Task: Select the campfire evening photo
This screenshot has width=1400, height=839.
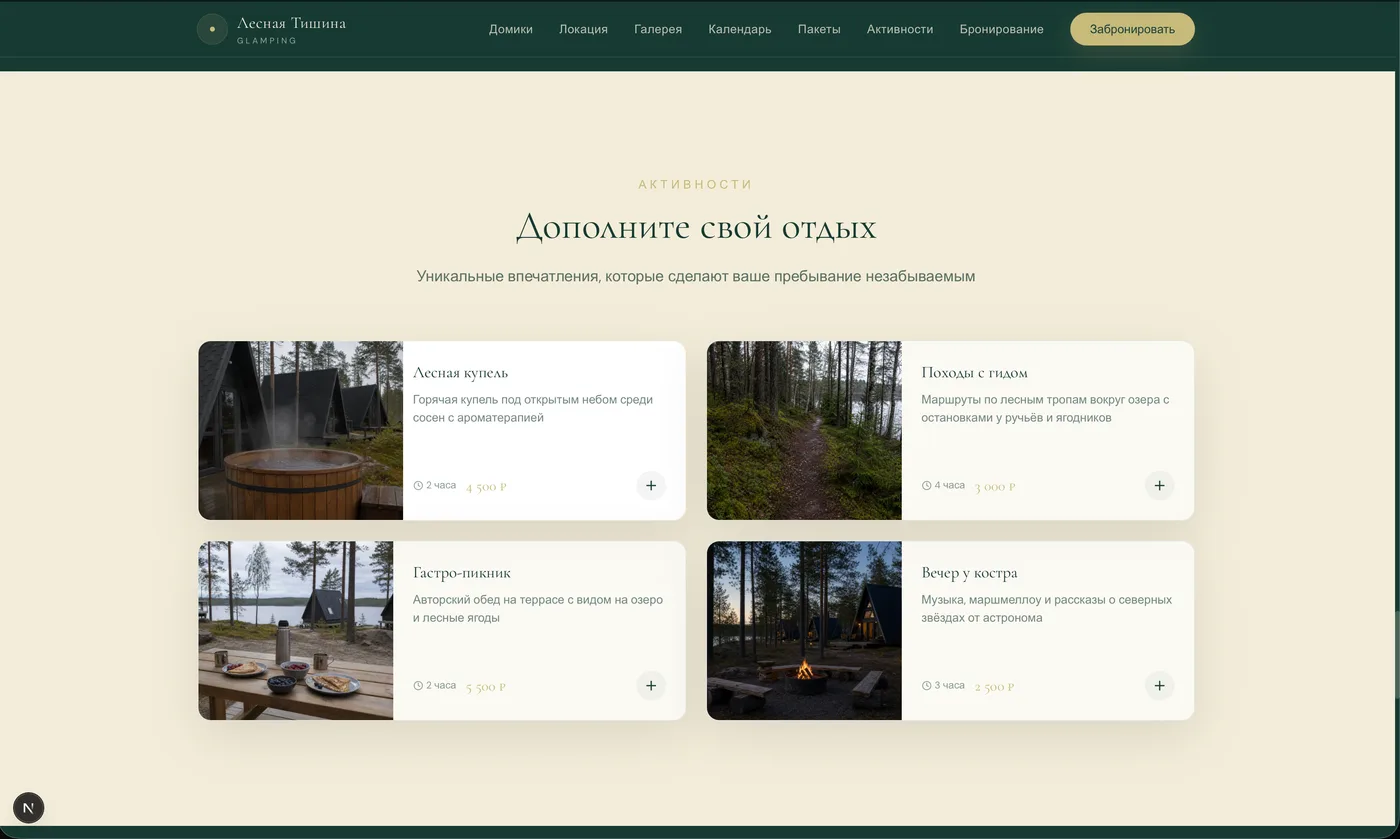Action: click(804, 631)
